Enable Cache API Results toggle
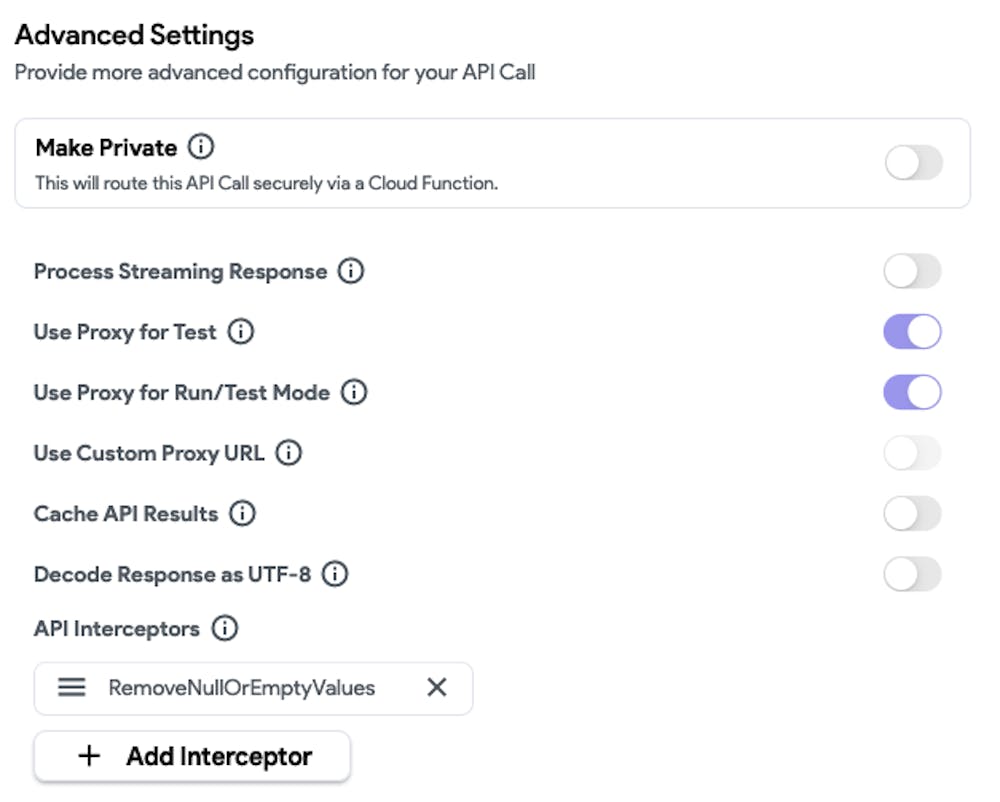 [912, 514]
